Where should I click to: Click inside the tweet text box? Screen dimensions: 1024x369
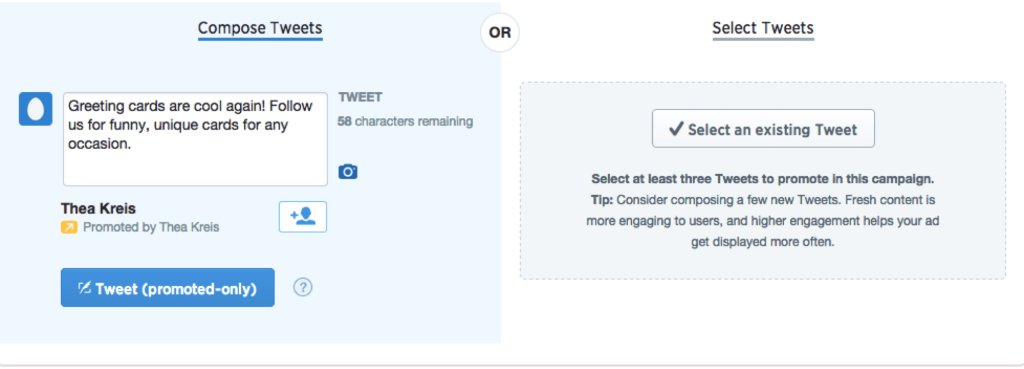click(195, 139)
